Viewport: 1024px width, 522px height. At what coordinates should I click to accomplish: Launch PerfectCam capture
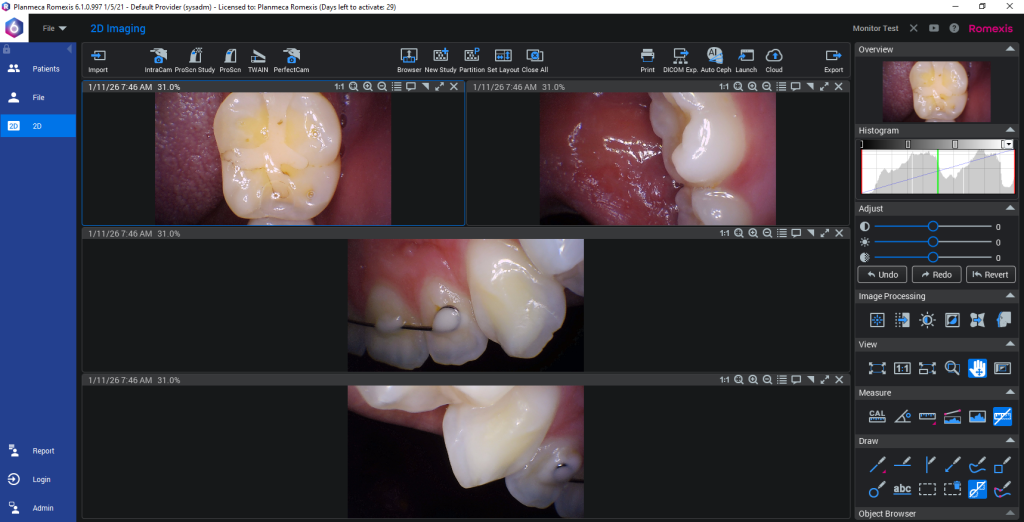[291, 56]
